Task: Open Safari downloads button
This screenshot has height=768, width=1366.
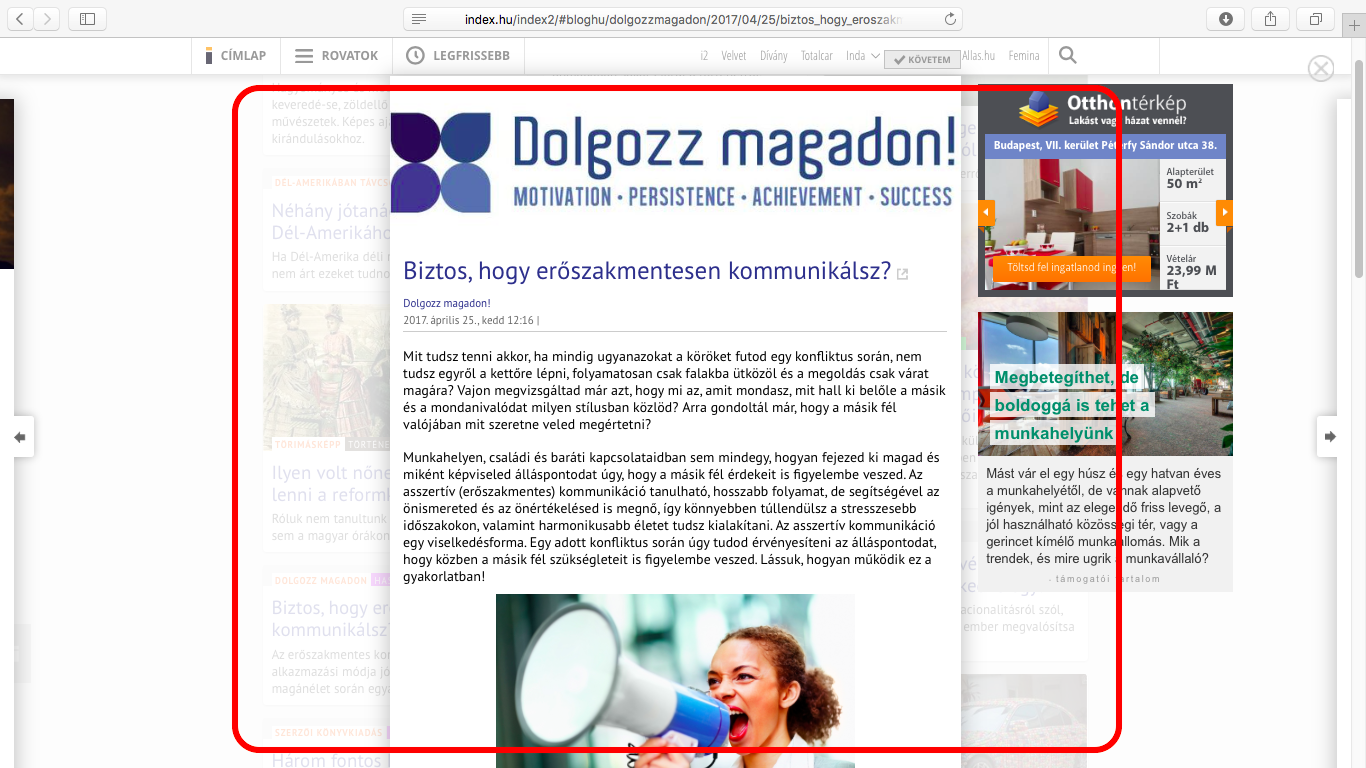Action: [x=1226, y=18]
